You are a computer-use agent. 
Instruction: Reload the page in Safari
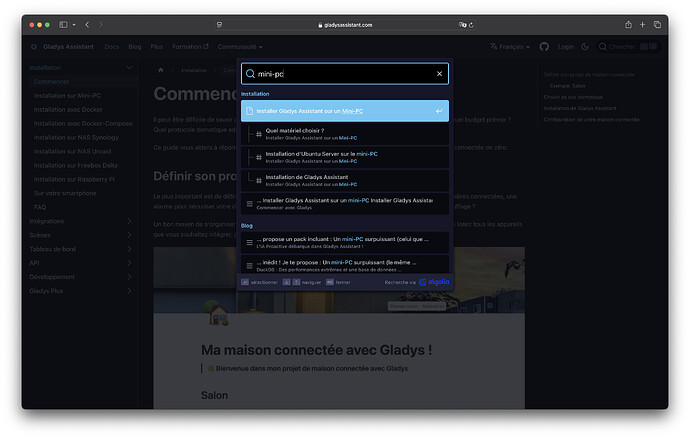(x=471, y=25)
